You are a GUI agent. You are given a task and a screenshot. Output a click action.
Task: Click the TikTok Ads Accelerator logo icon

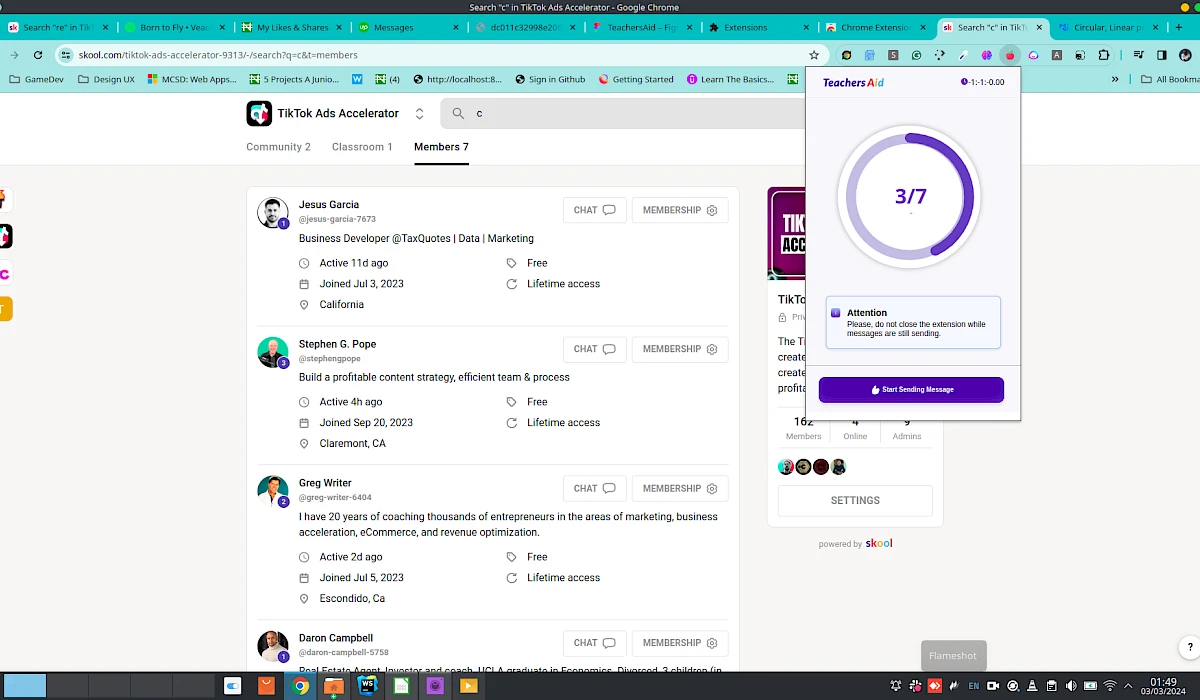coord(258,113)
